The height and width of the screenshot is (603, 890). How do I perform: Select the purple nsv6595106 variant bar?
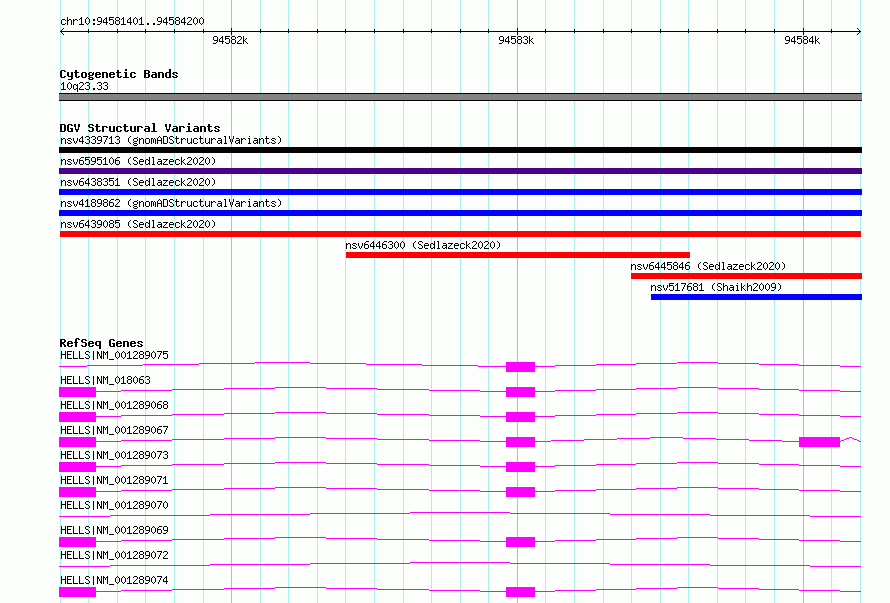[x=460, y=171]
